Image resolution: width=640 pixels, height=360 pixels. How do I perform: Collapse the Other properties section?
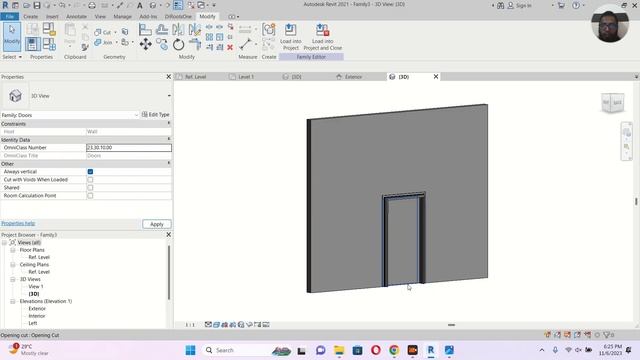[169, 163]
